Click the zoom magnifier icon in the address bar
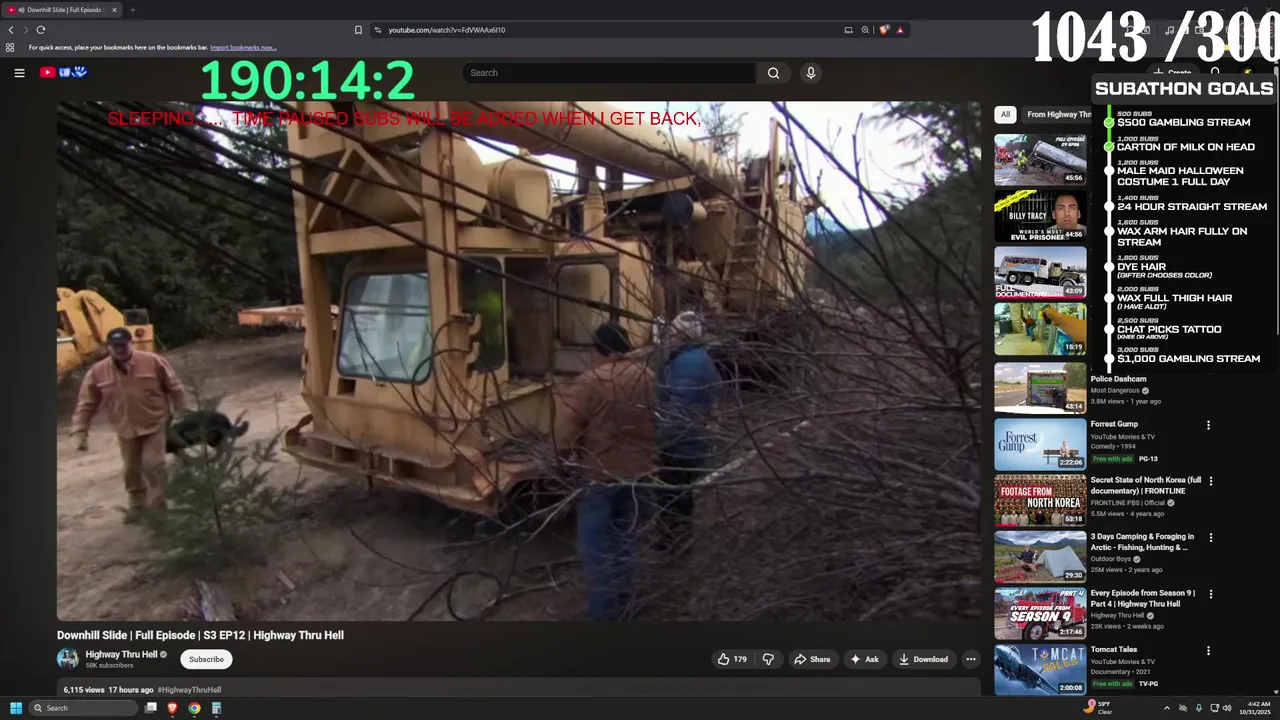 click(x=865, y=30)
